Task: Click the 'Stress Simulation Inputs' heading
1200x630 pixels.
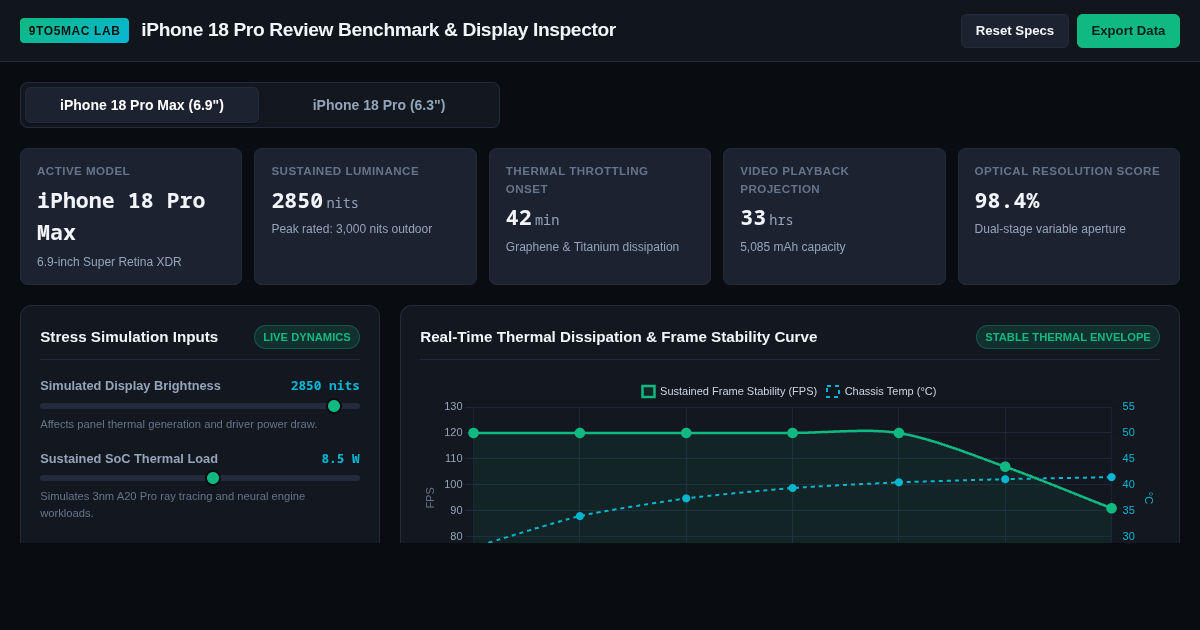Action: pyautogui.click(x=129, y=337)
